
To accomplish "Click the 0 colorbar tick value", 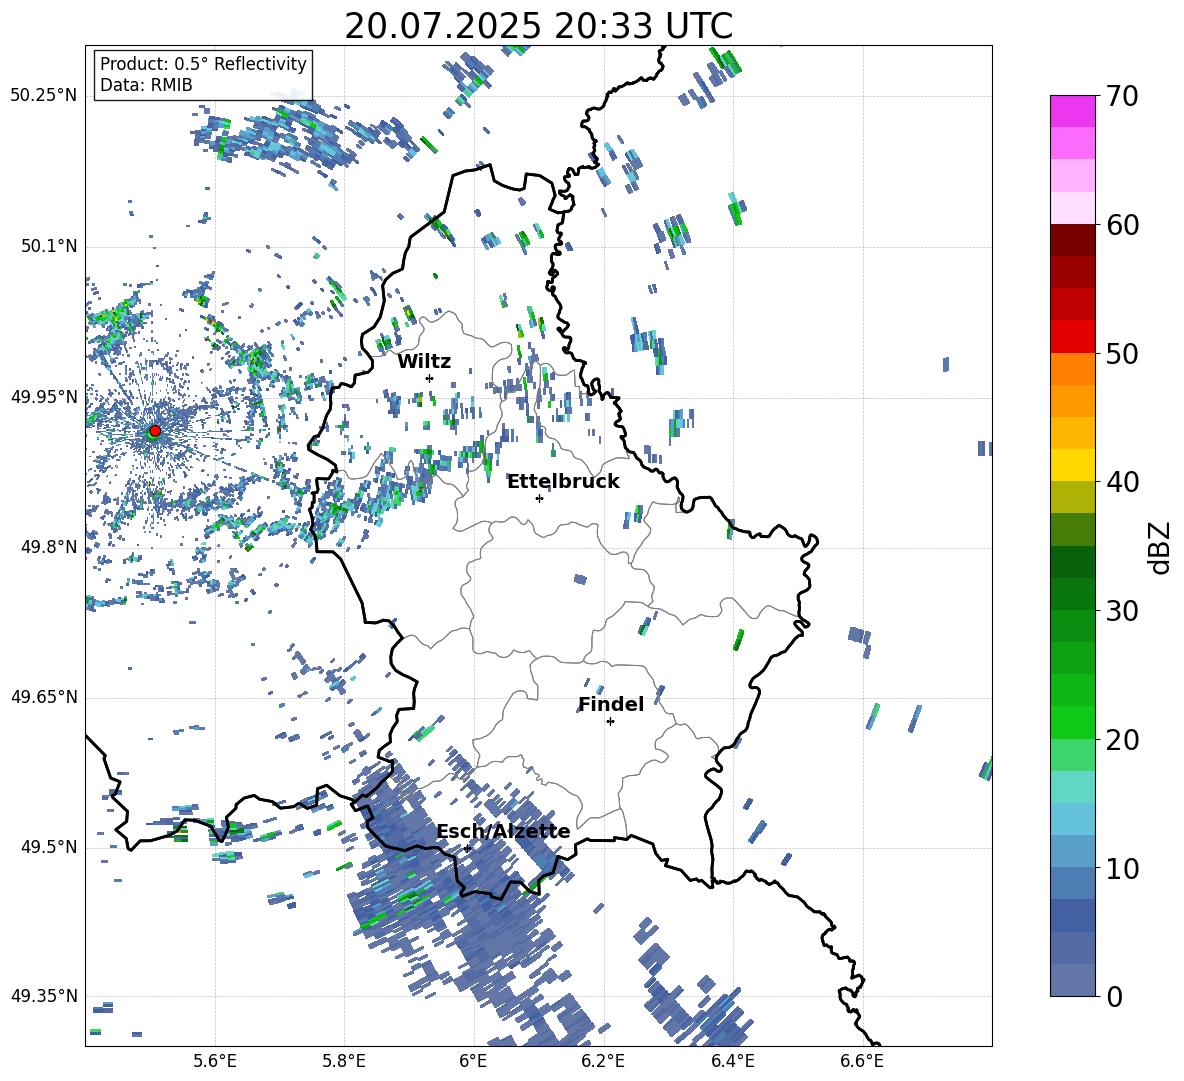I will [1114, 996].
